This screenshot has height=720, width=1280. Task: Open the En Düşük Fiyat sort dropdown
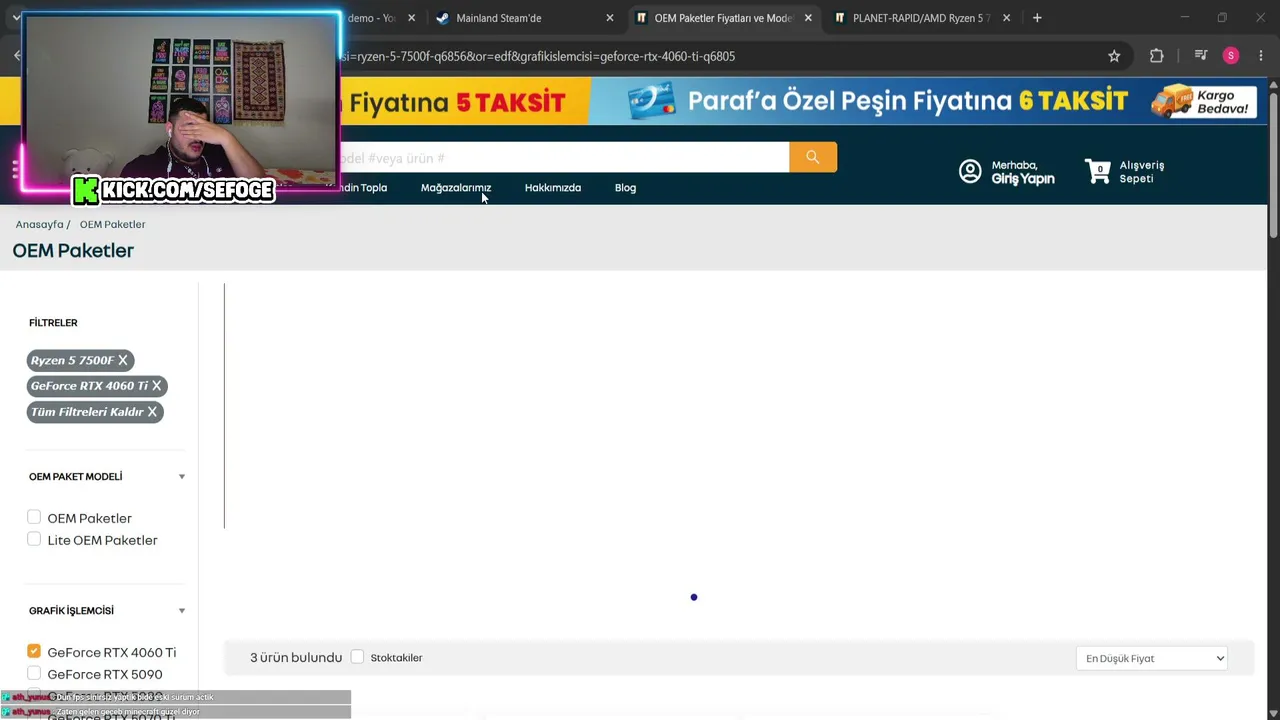pyautogui.click(x=1152, y=658)
